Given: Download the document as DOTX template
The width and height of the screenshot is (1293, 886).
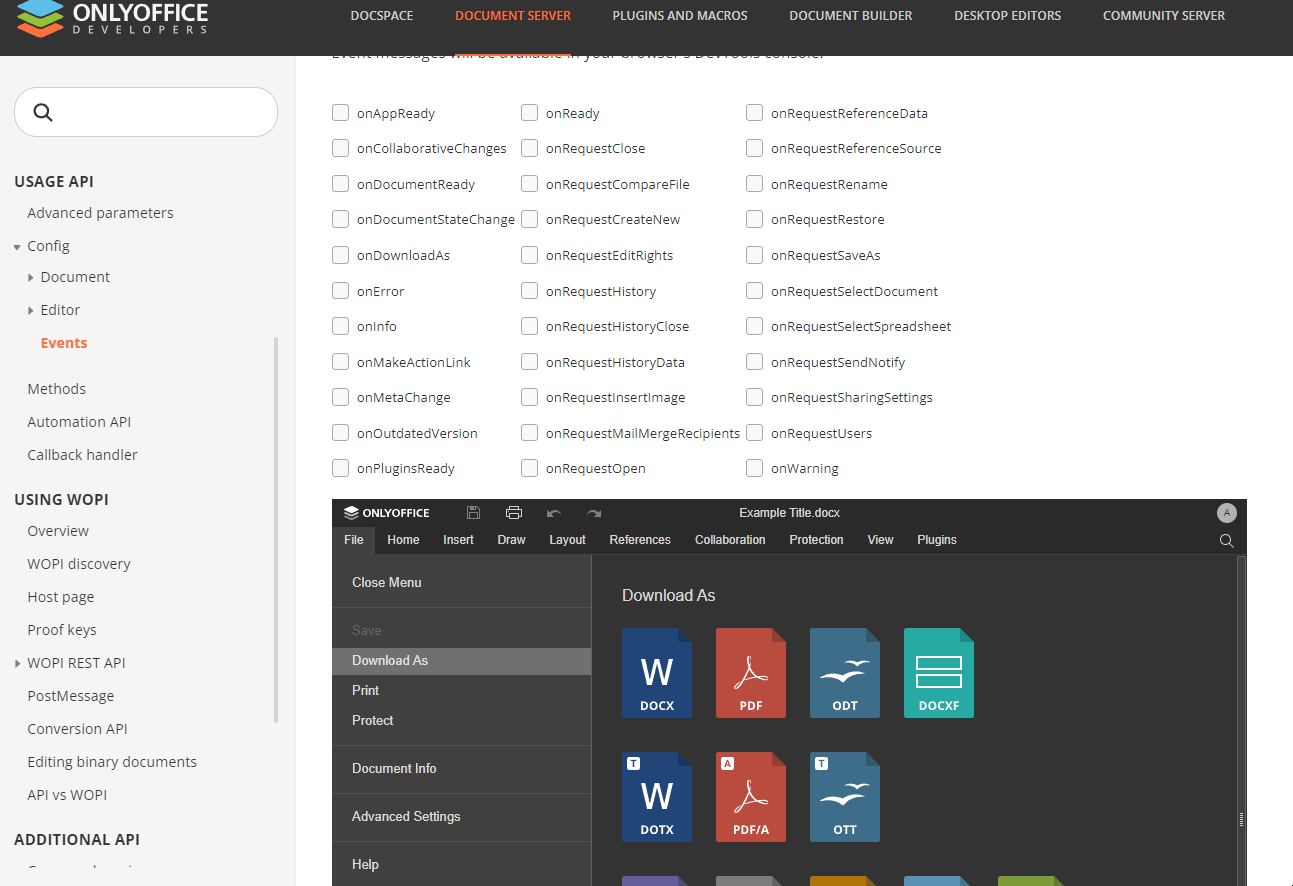Looking at the screenshot, I should [x=657, y=797].
